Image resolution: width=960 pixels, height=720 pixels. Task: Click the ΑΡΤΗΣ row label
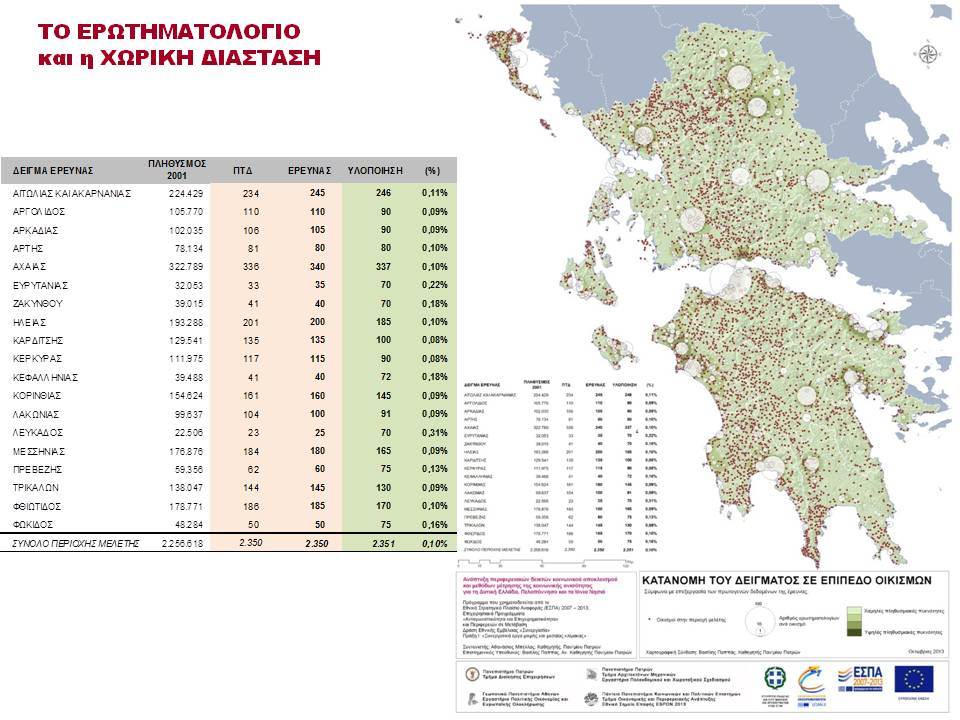28,249
